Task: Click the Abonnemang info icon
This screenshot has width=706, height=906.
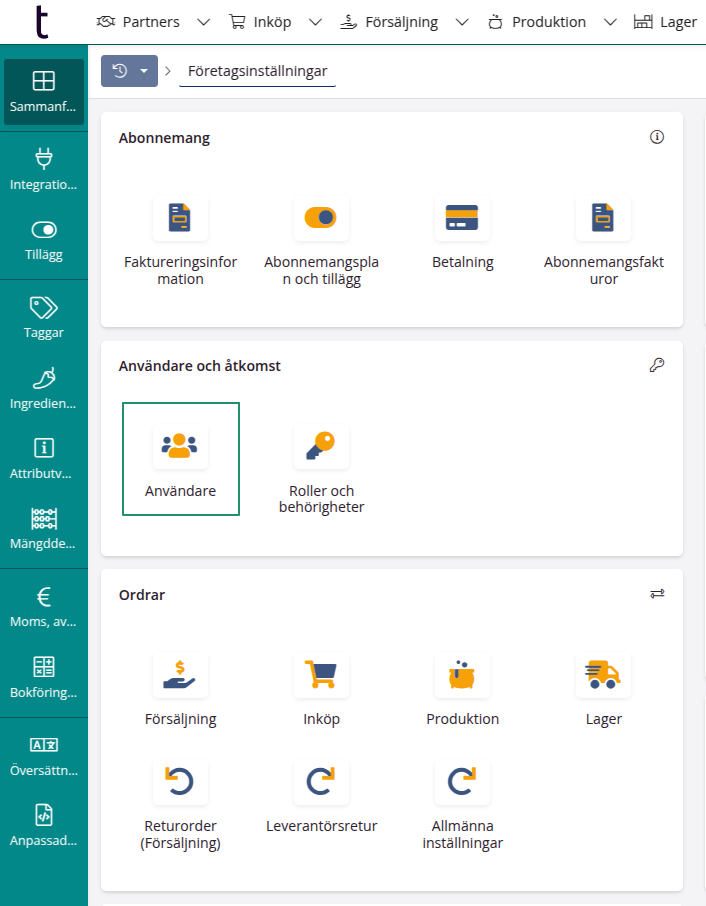Action: click(657, 138)
